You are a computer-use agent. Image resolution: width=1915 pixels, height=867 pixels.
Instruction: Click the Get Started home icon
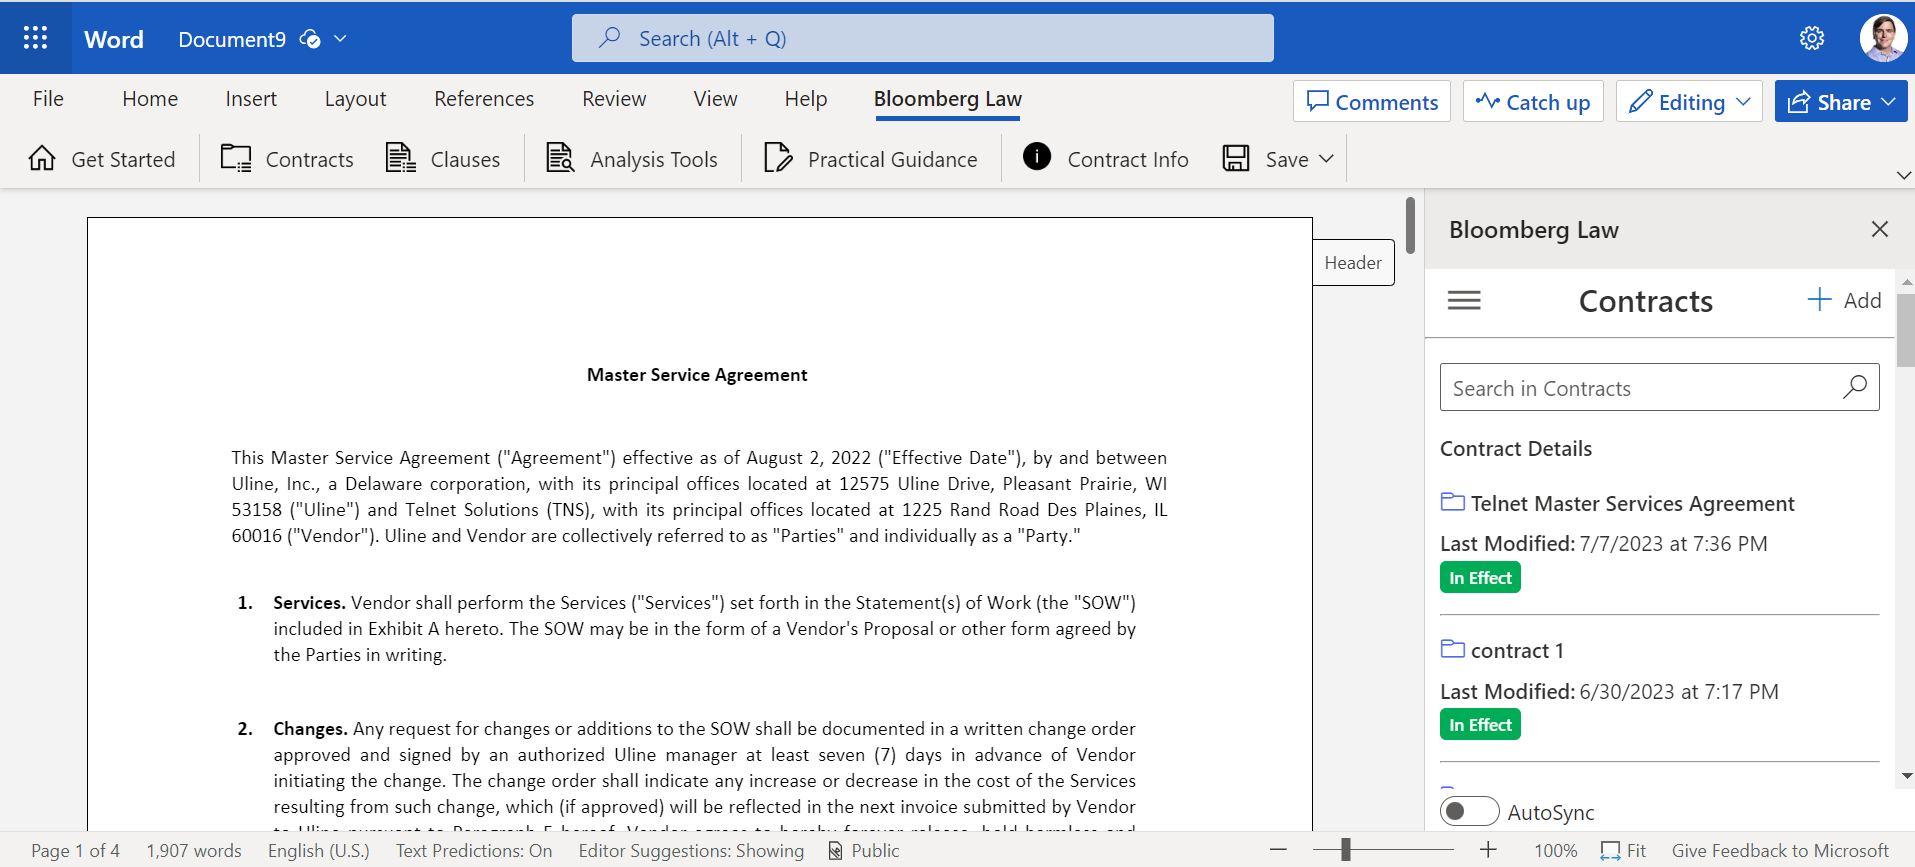pyautogui.click(x=42, y=158)
